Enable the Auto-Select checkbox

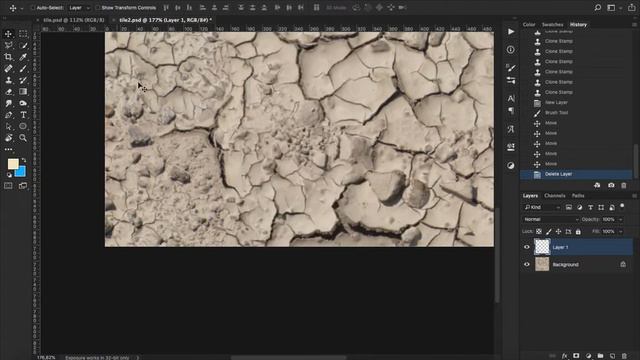[33, 8]
